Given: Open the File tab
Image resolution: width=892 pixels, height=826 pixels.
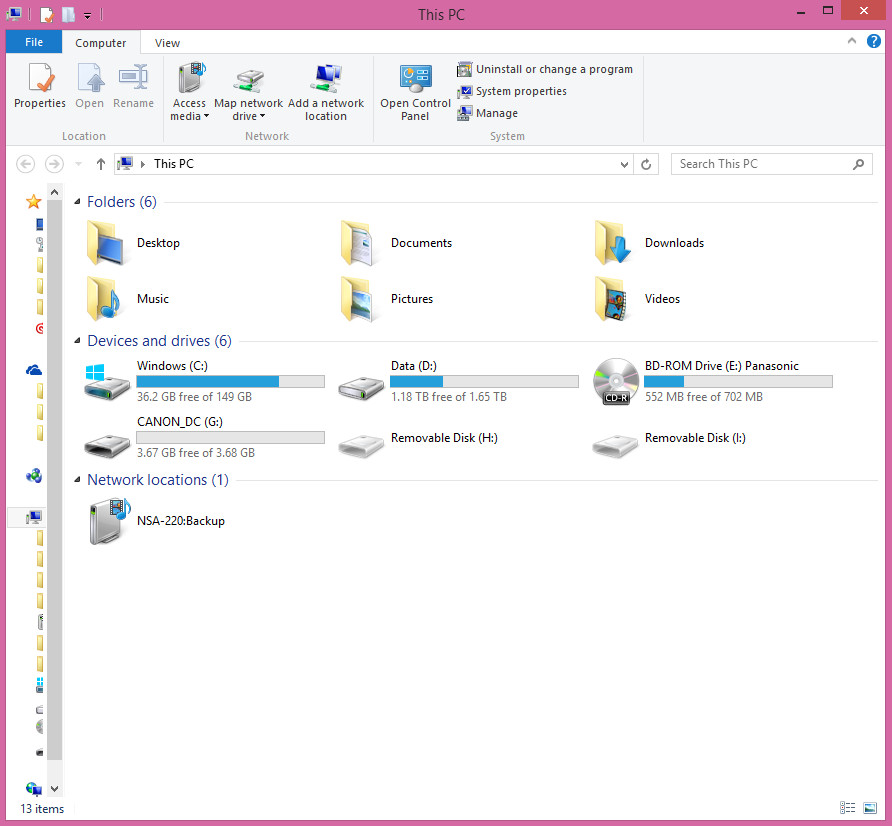Looking at the screenshot, I should [x=34, y=43].
